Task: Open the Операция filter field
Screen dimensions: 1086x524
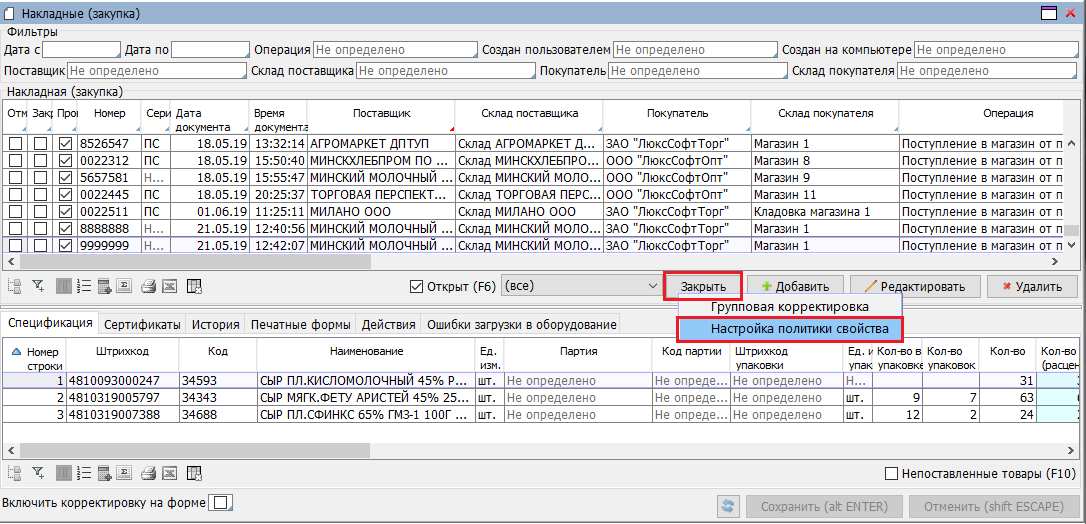Action: pos(394,49)
